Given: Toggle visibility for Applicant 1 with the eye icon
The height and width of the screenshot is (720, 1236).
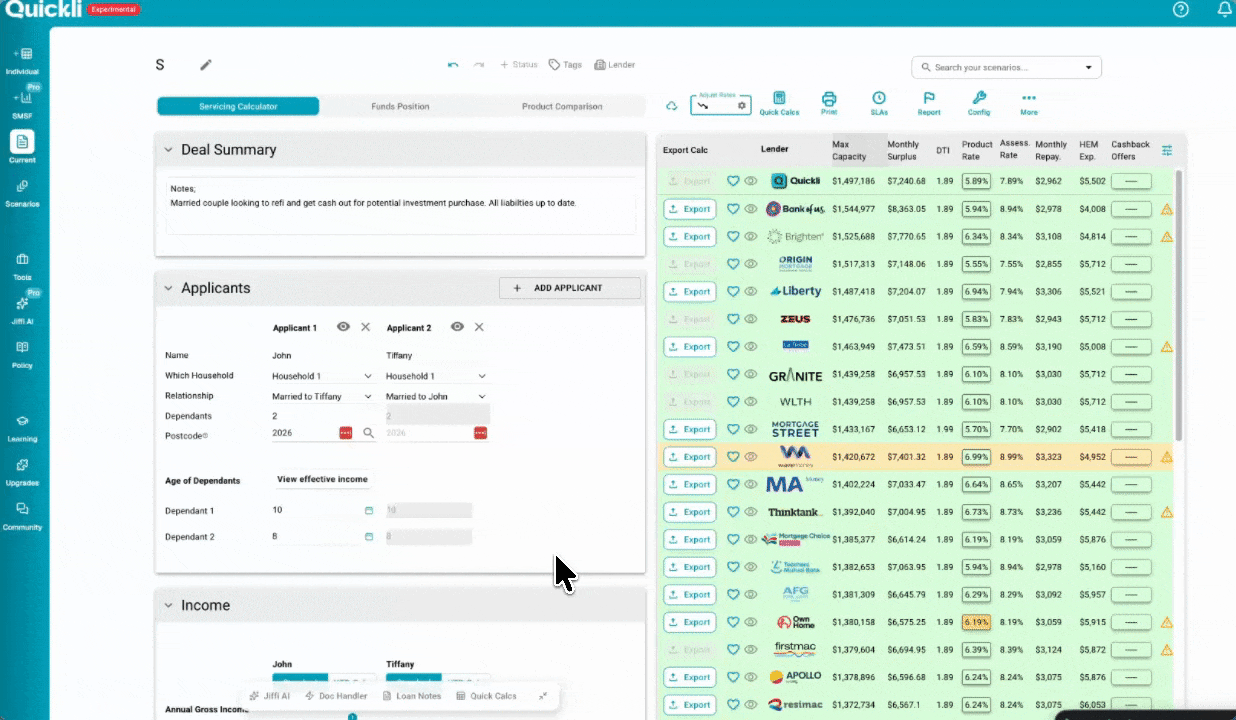Looking at the screenshot, I should tap(343, 327).
